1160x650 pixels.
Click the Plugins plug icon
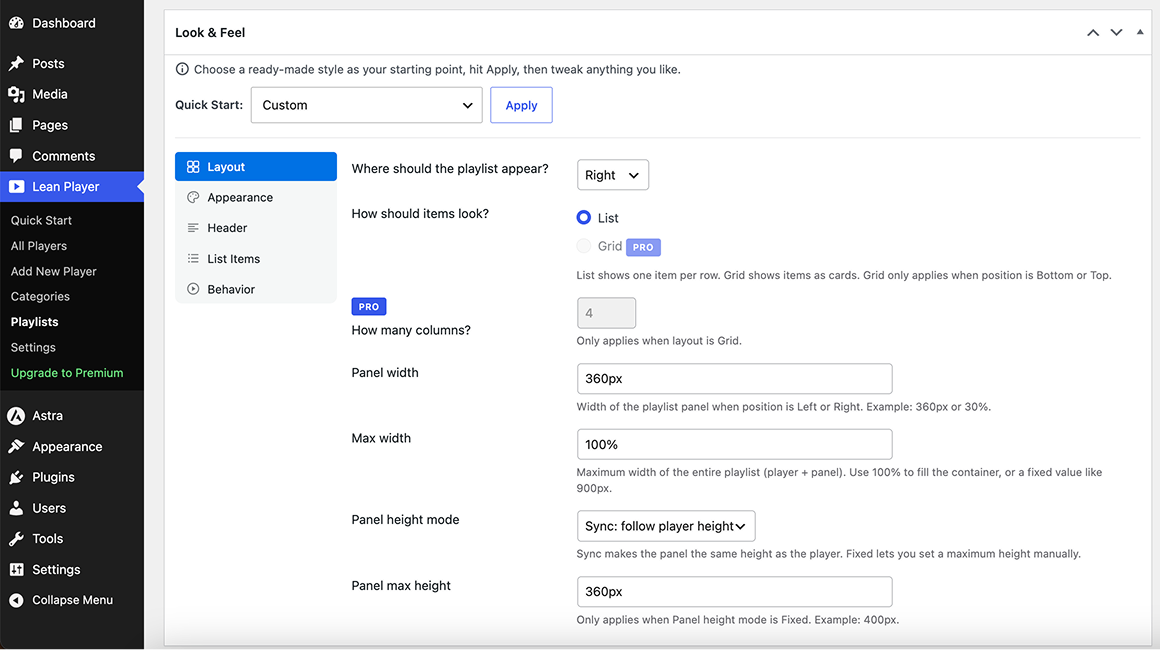[16, 478]
